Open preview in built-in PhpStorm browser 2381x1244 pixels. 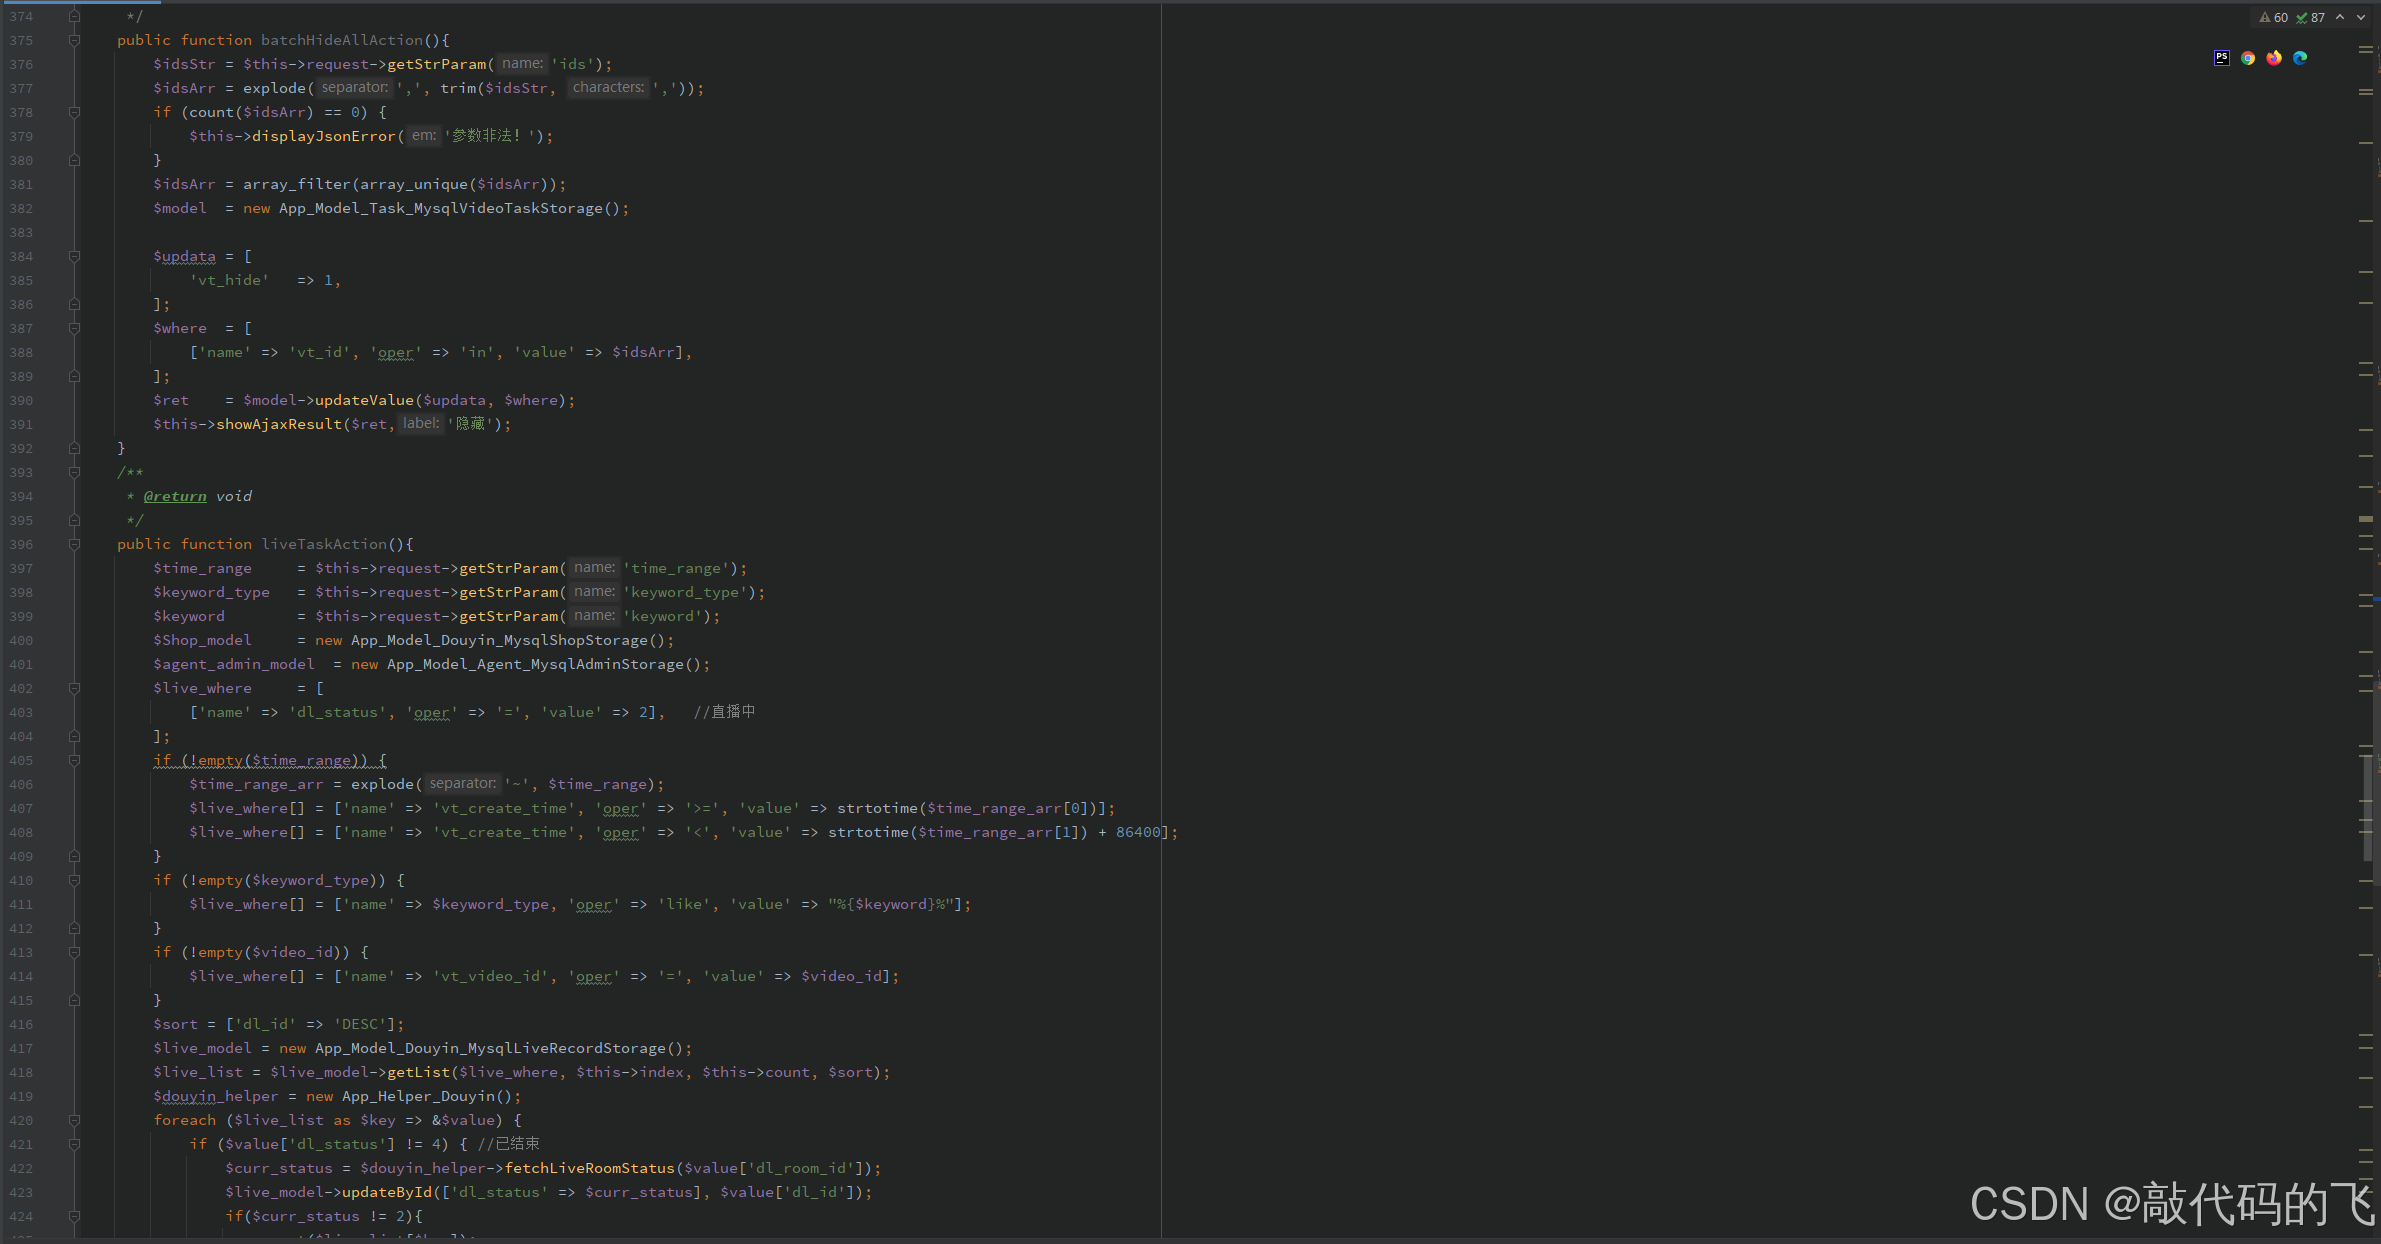[x=2221, y=58]
